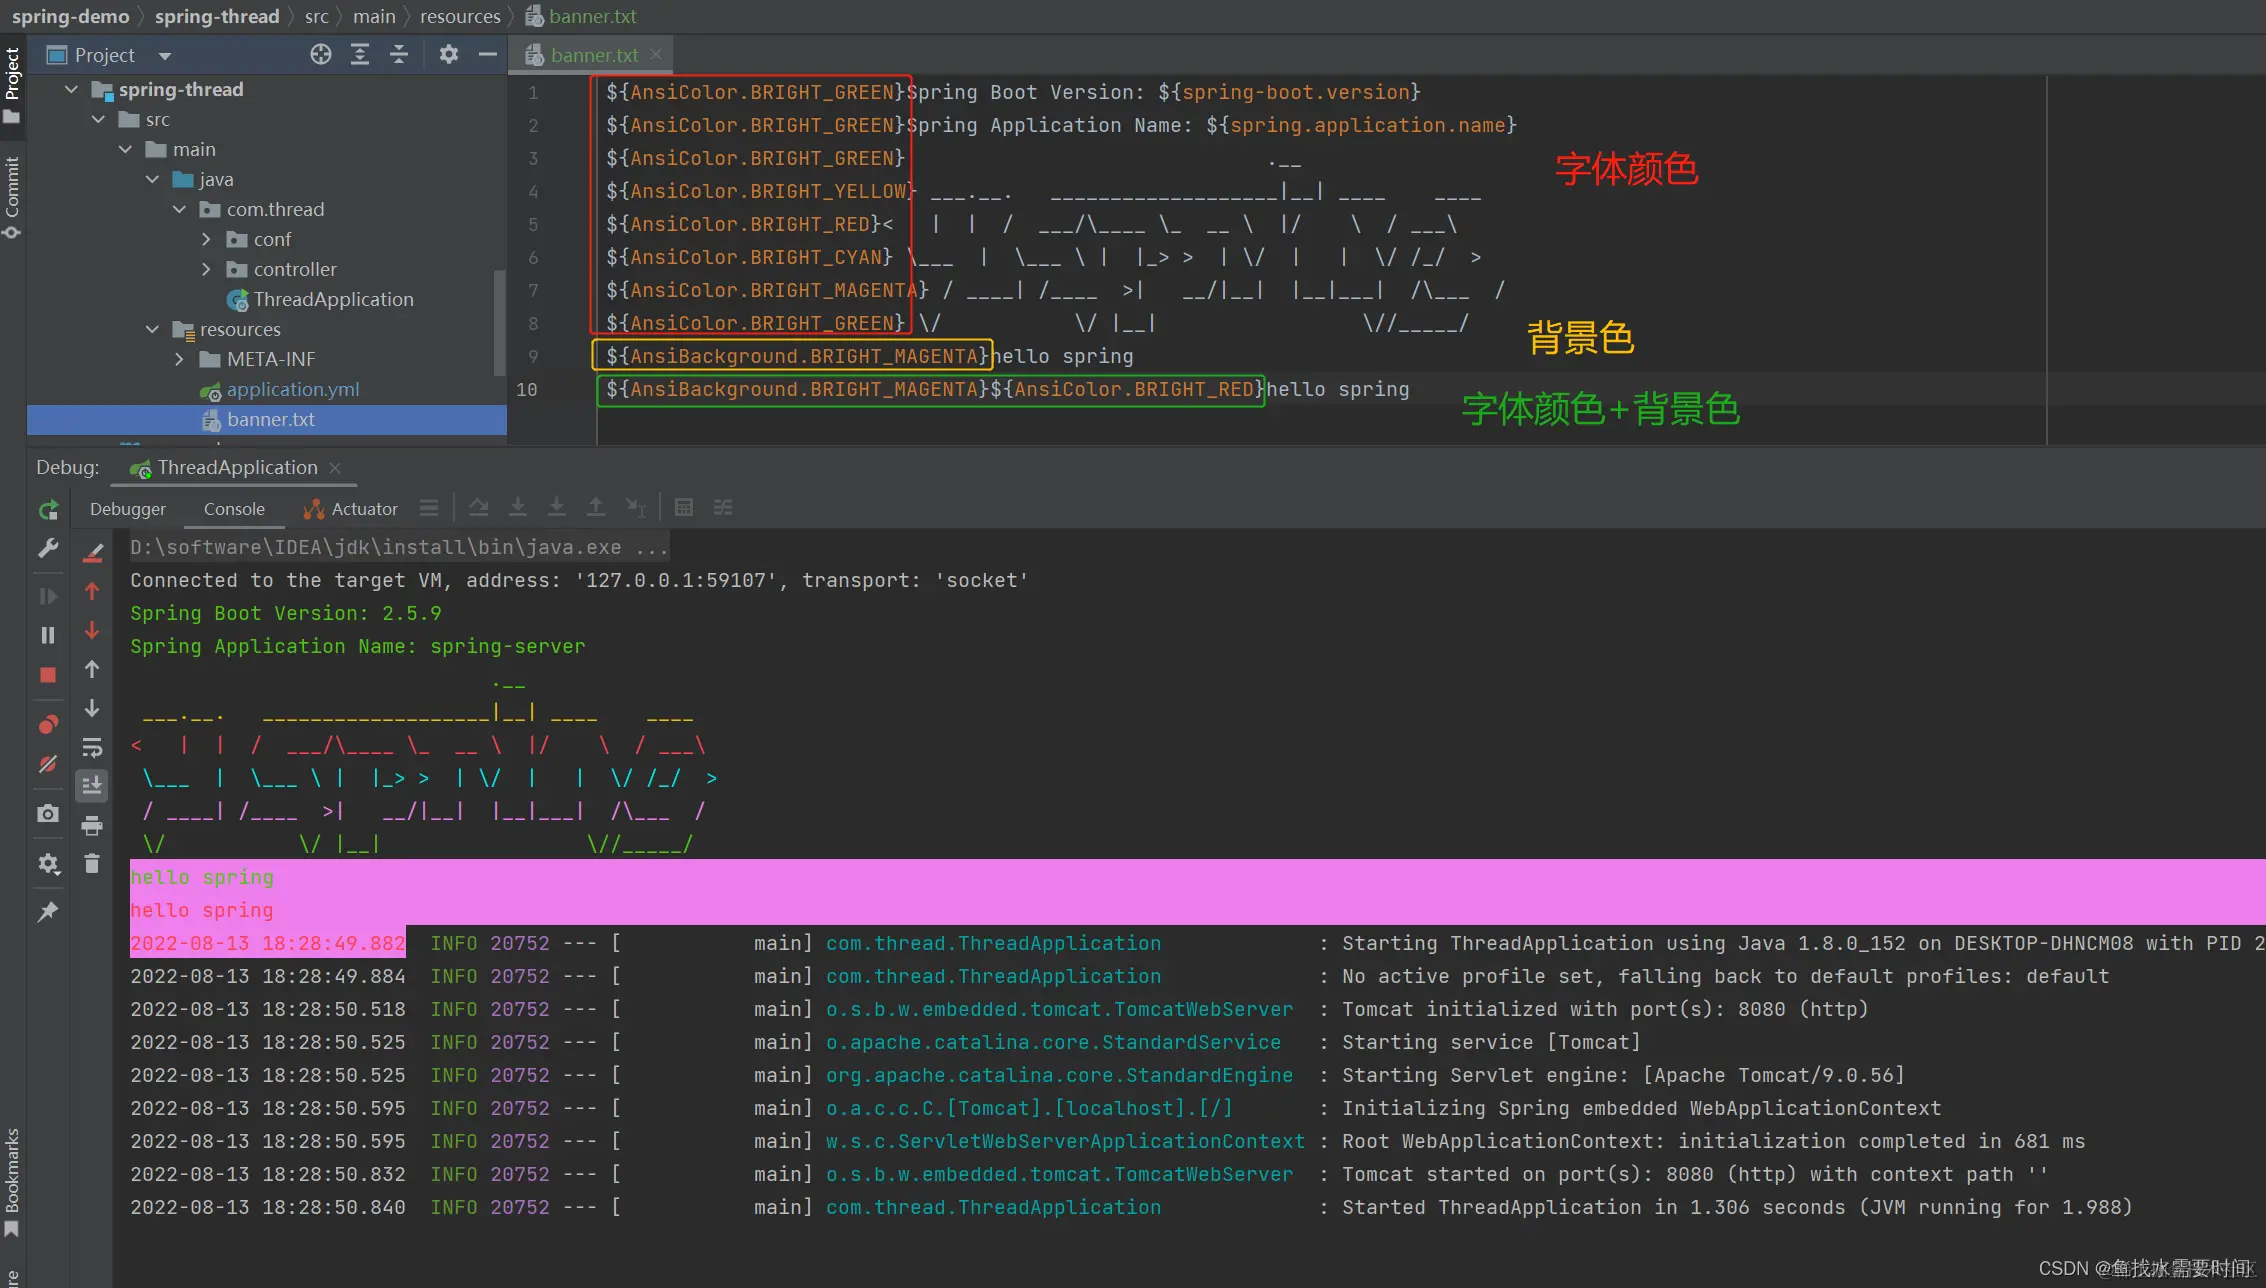Switch to the Debugger tab

tap(128, 509)
